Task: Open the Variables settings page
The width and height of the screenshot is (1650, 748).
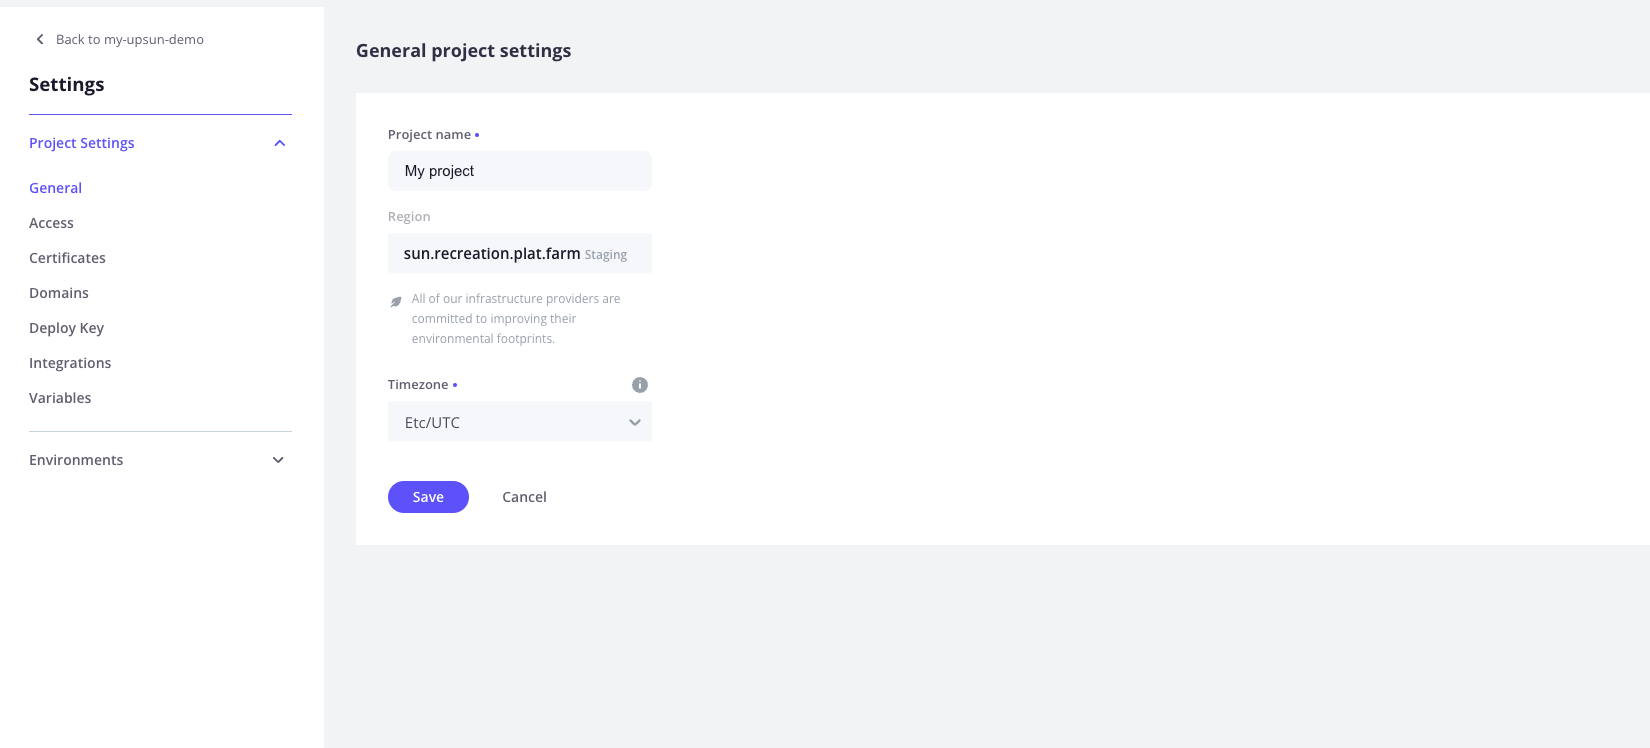Action: pyautogui.click(x=60, y=397)
